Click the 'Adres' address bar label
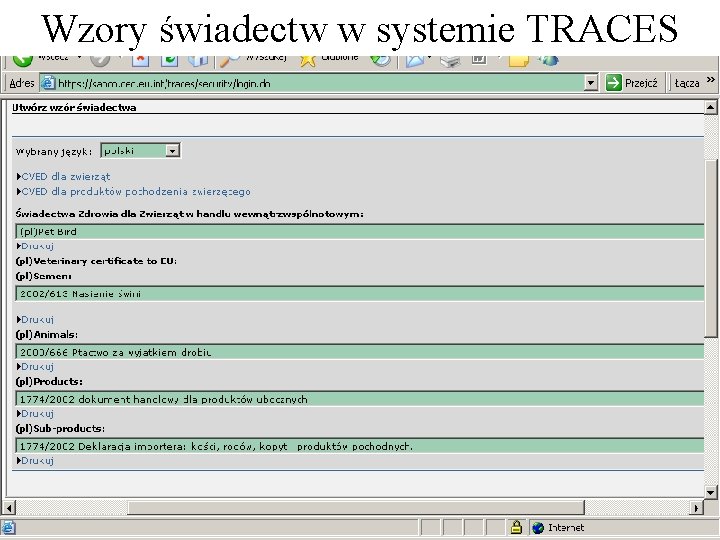Viewport: 720px width, 540px height. pos(22,83)
